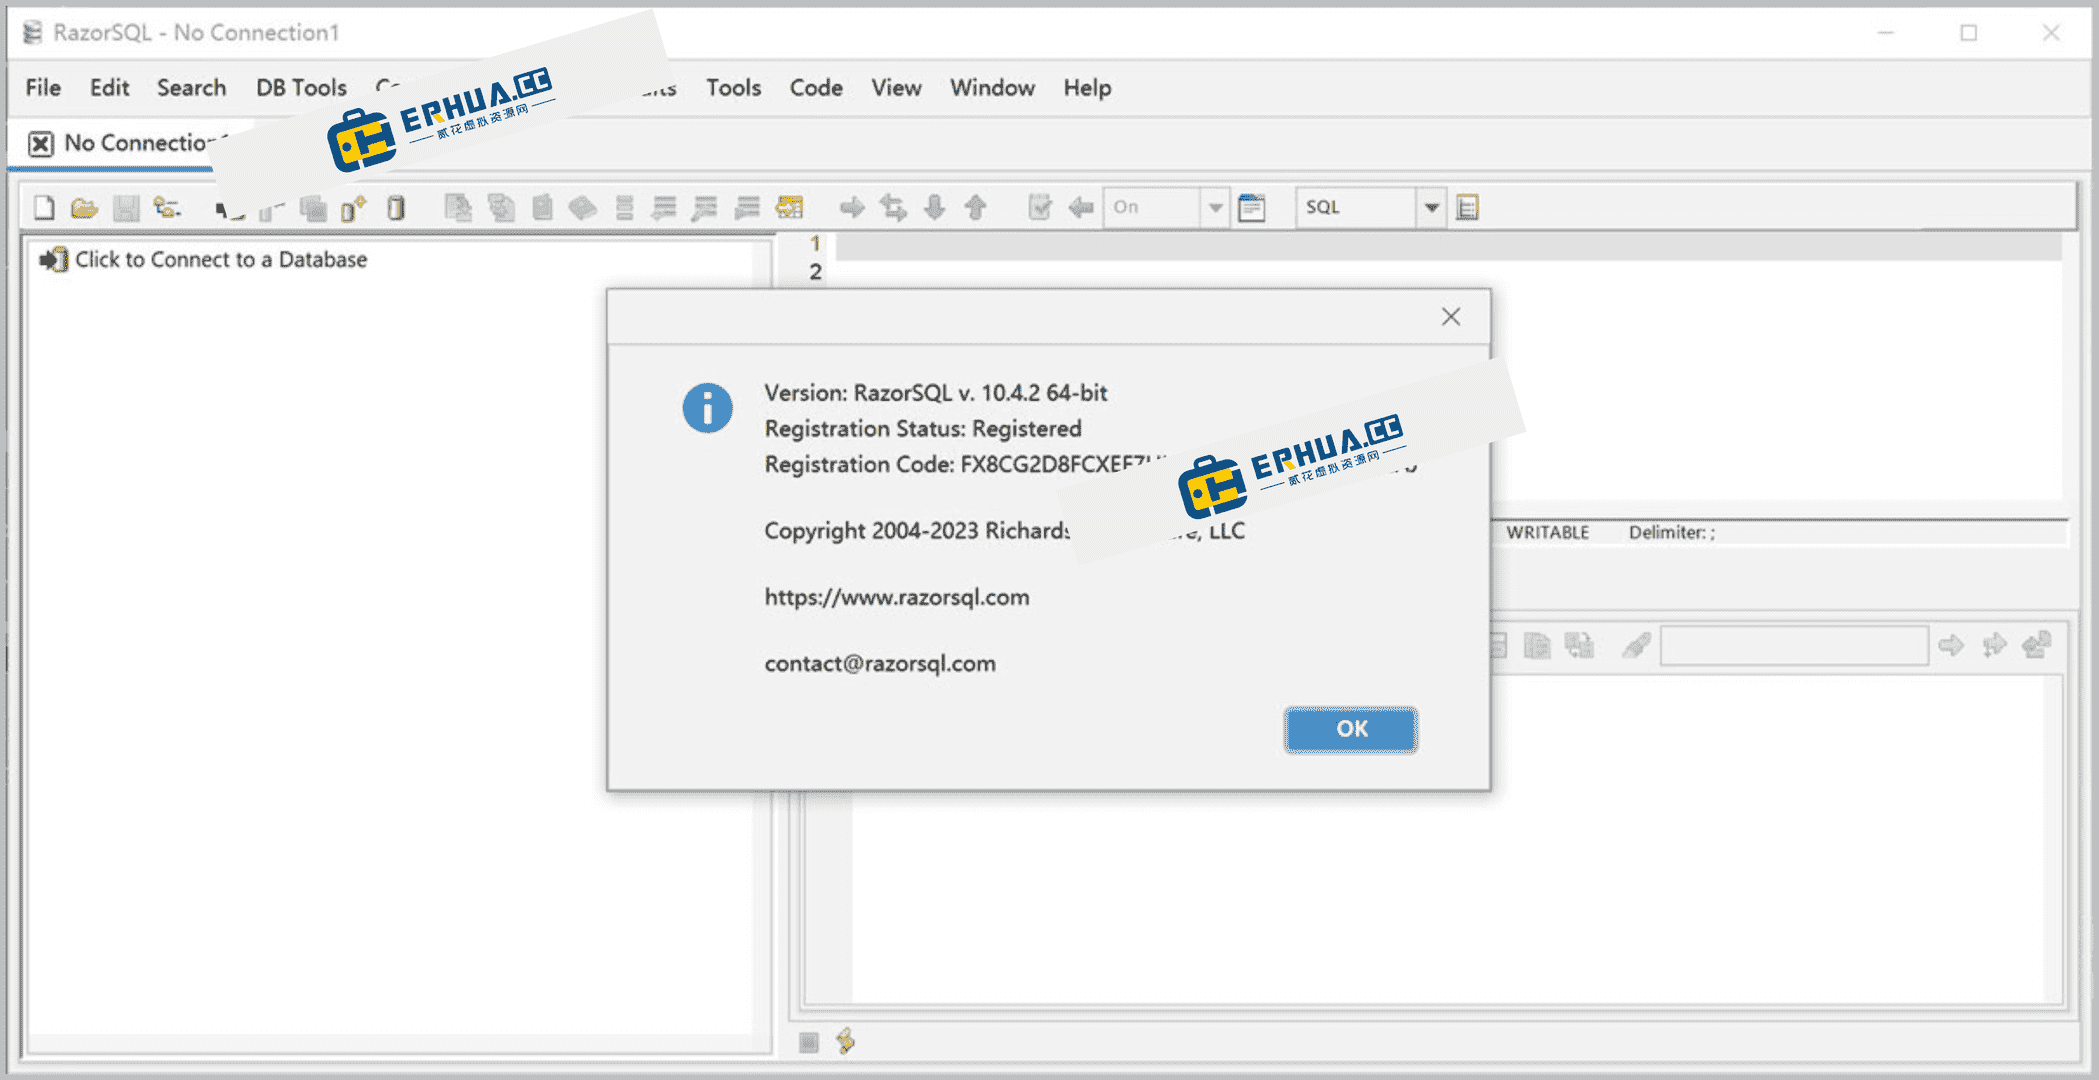Open the Window menu
Image resolution: width=2099 pixels, height=1080 pixels.
pyautogui.click(x=992, y=88)
